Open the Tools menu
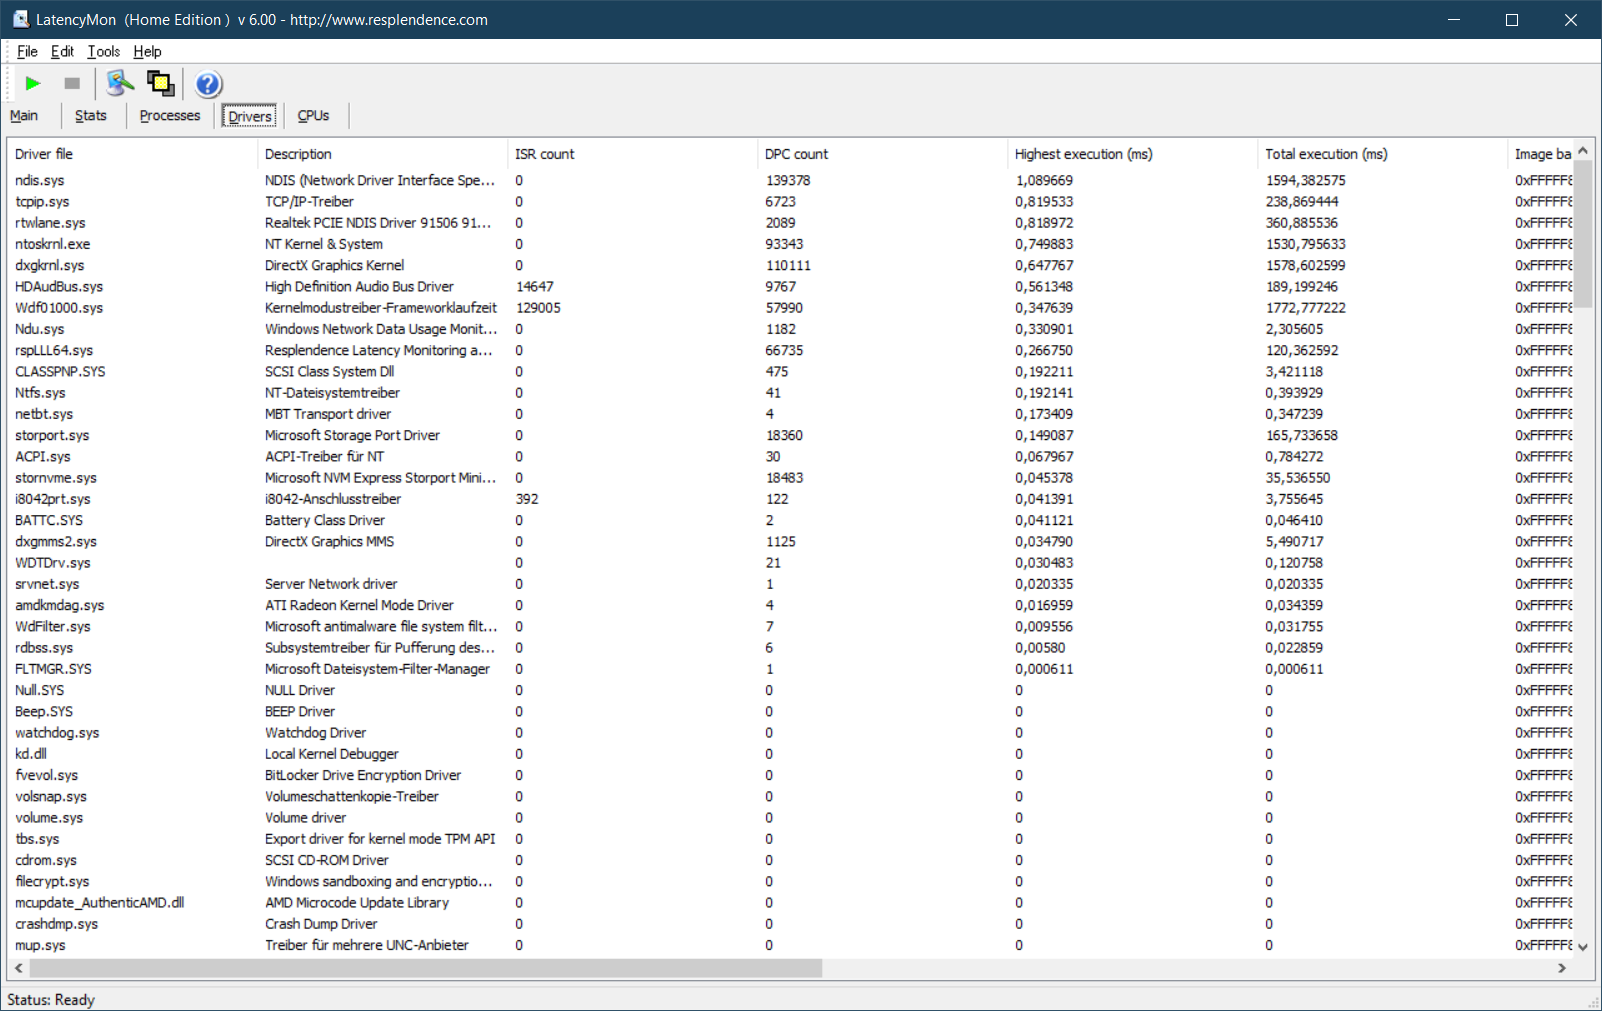 point(103,52)
